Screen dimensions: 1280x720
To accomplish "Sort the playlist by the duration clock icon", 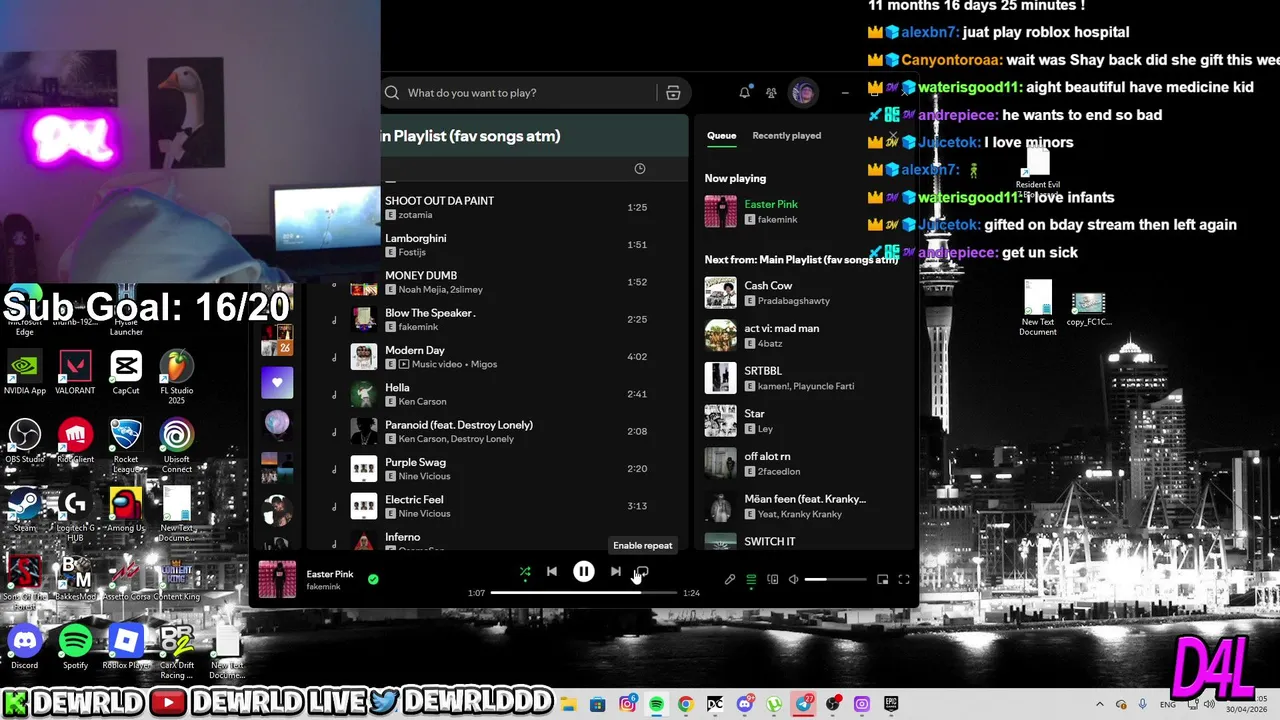I will [640, 169].
